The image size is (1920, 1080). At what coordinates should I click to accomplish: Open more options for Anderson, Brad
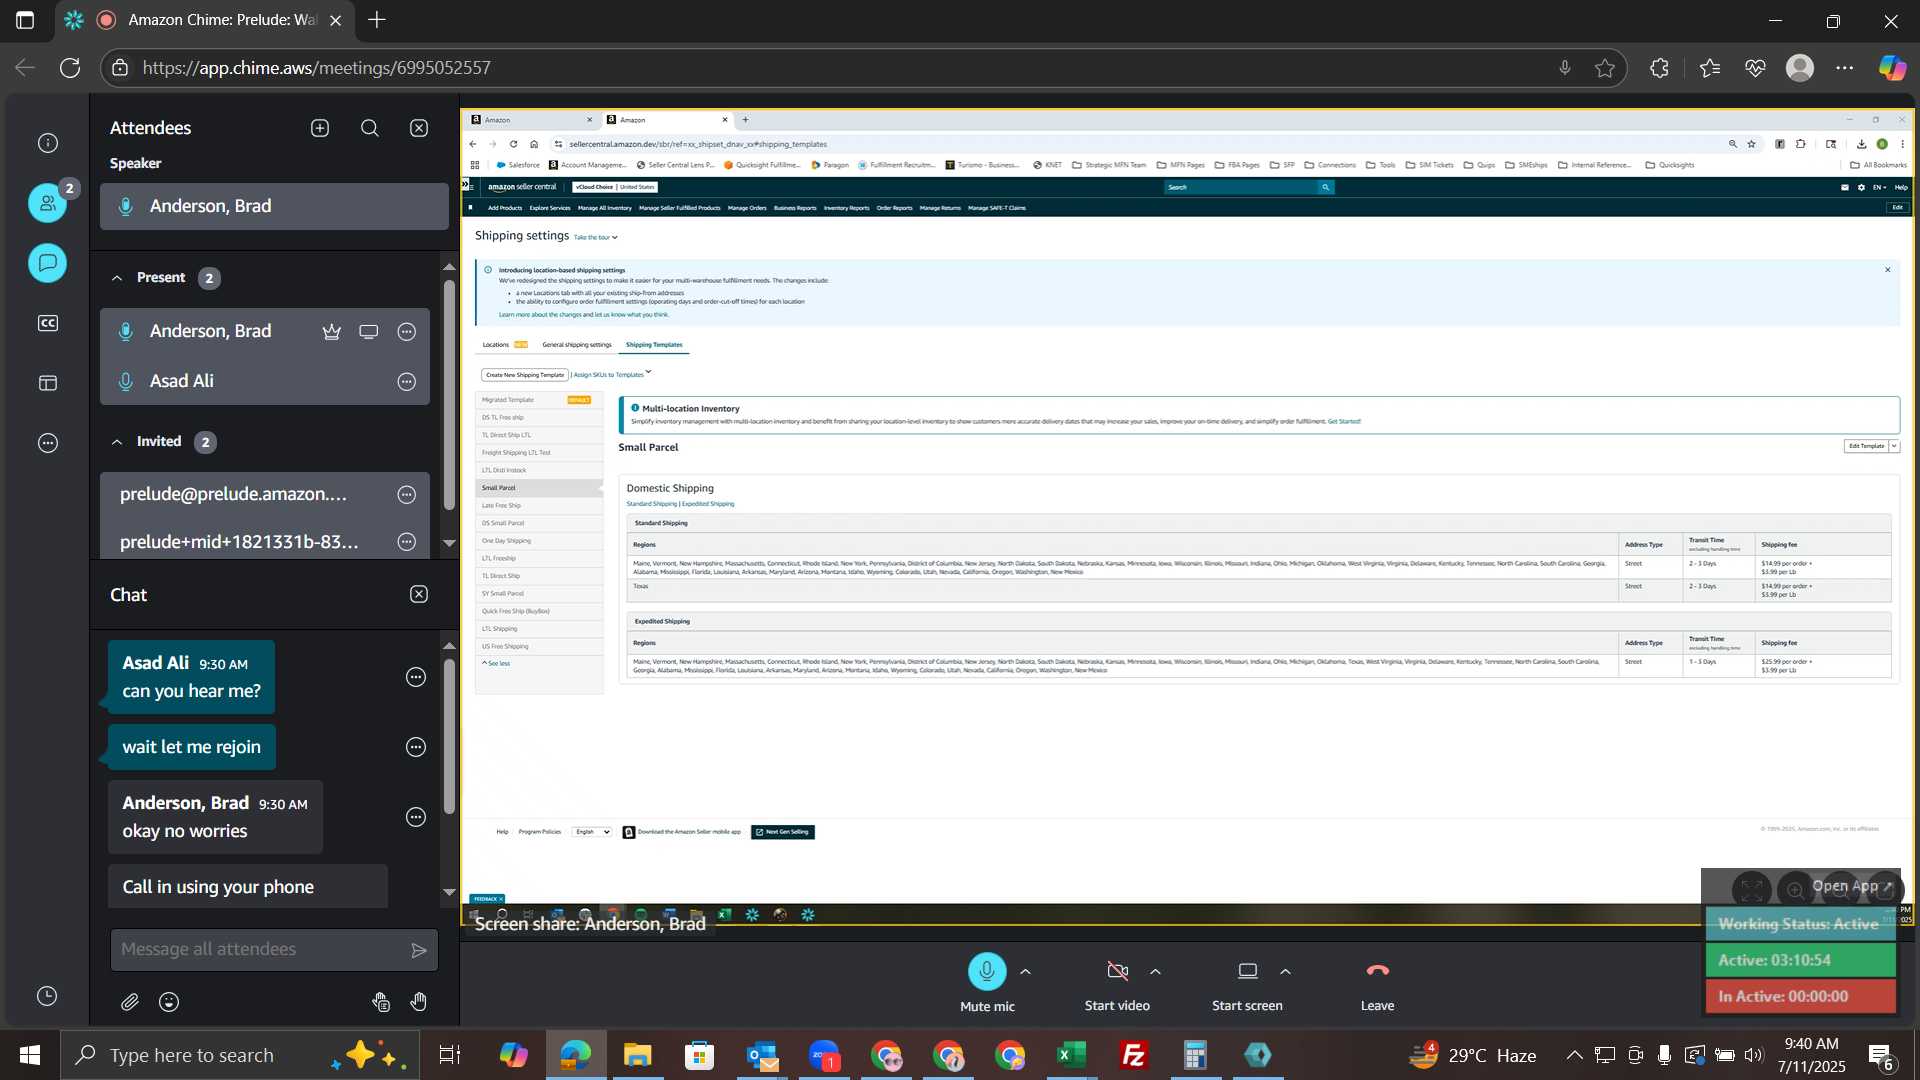(x=407, y=332)
